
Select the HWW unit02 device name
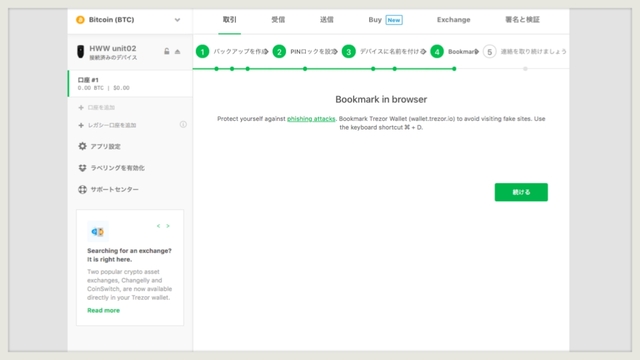113,48
